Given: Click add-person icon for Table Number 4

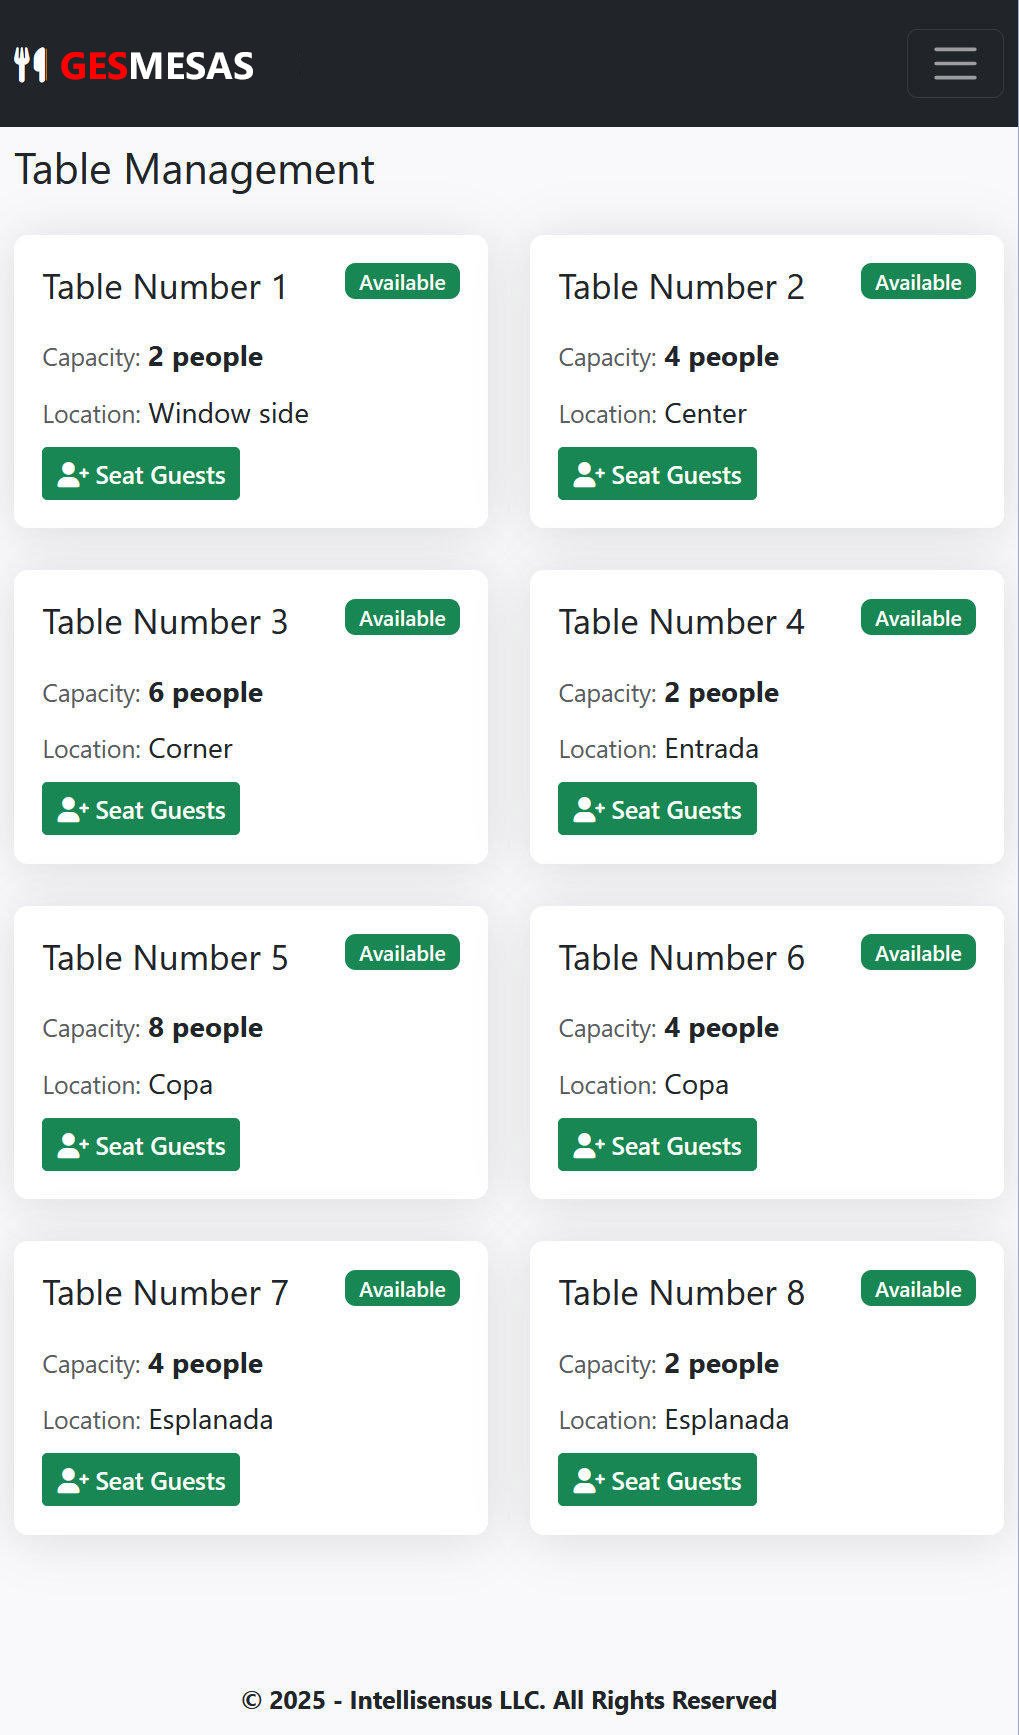Looking at the screenshot, I should [589, 810].
